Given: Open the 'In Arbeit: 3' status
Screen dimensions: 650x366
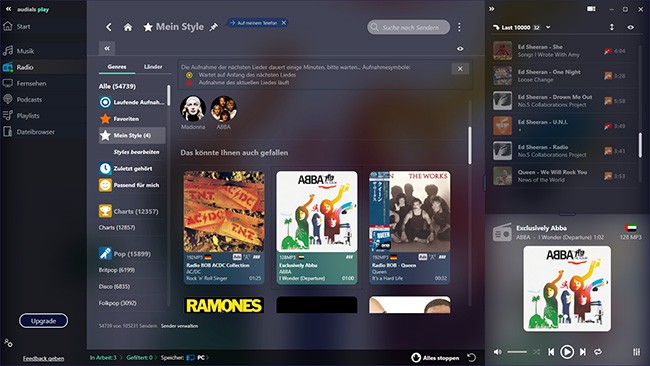Looking at the screenshot, I should tap(103, 358).
